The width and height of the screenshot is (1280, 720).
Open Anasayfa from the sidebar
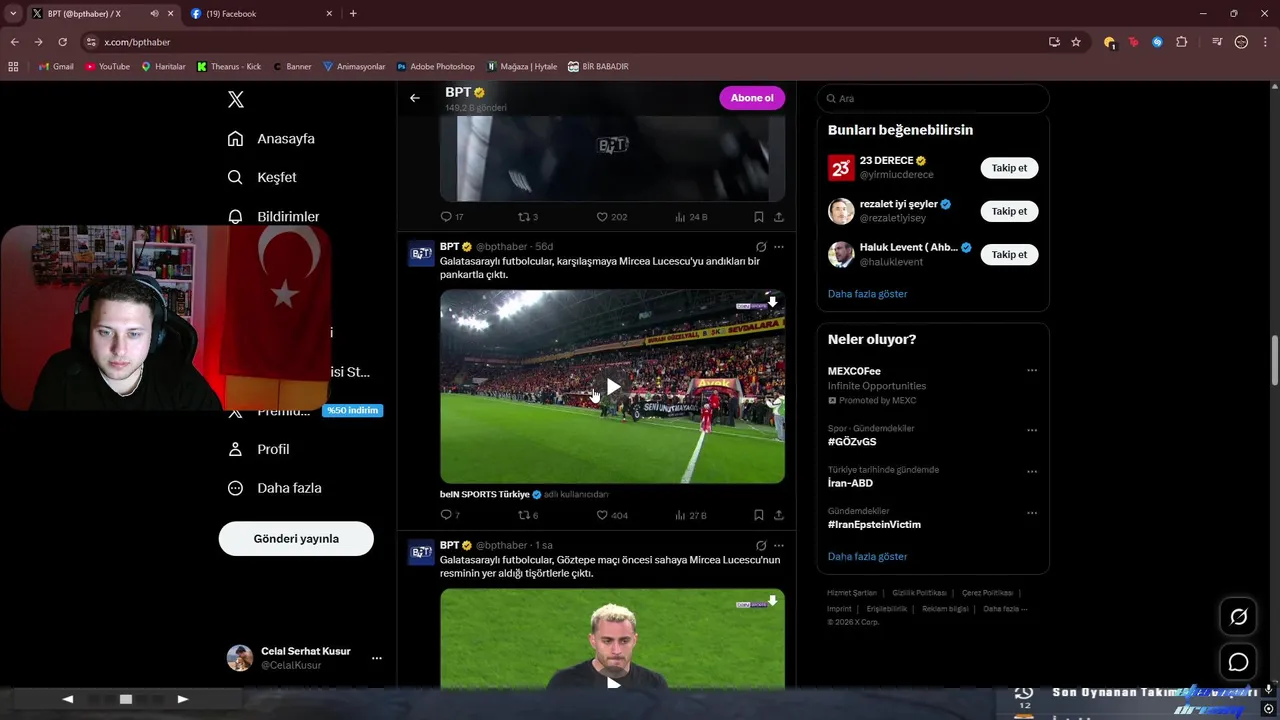(271, 139)
